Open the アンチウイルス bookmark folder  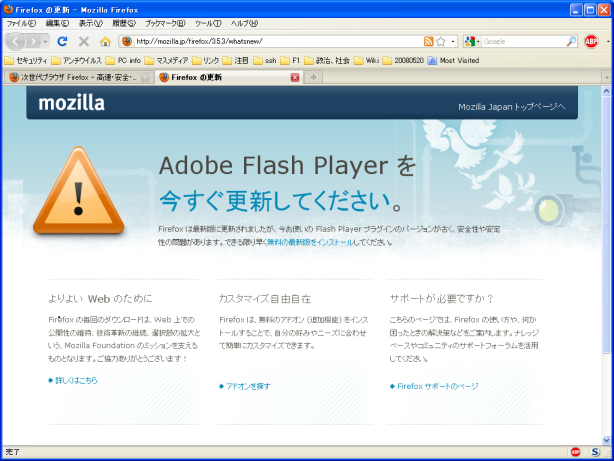pos(76,60)
